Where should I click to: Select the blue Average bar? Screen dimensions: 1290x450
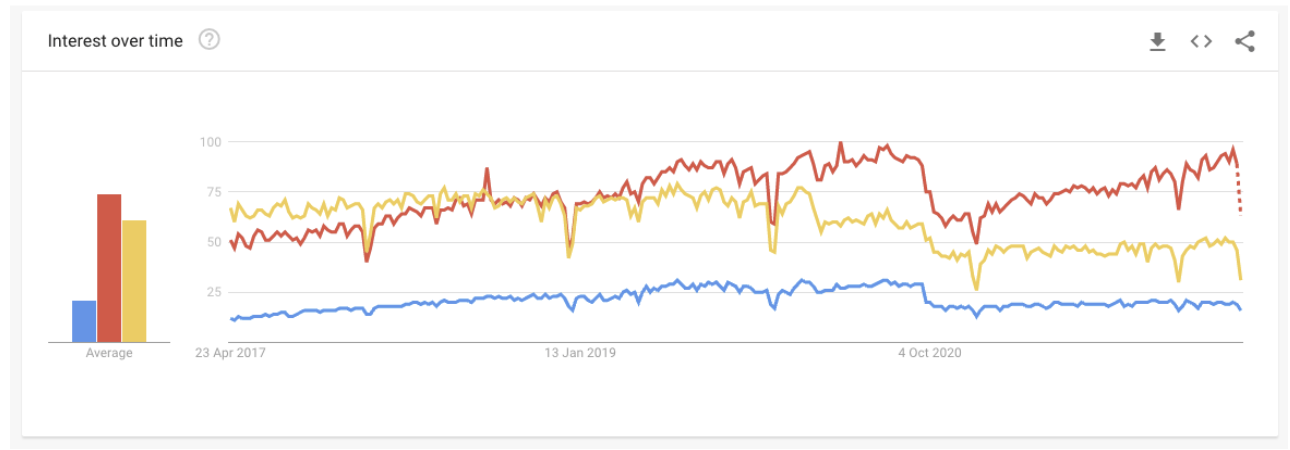pos(84,321)
